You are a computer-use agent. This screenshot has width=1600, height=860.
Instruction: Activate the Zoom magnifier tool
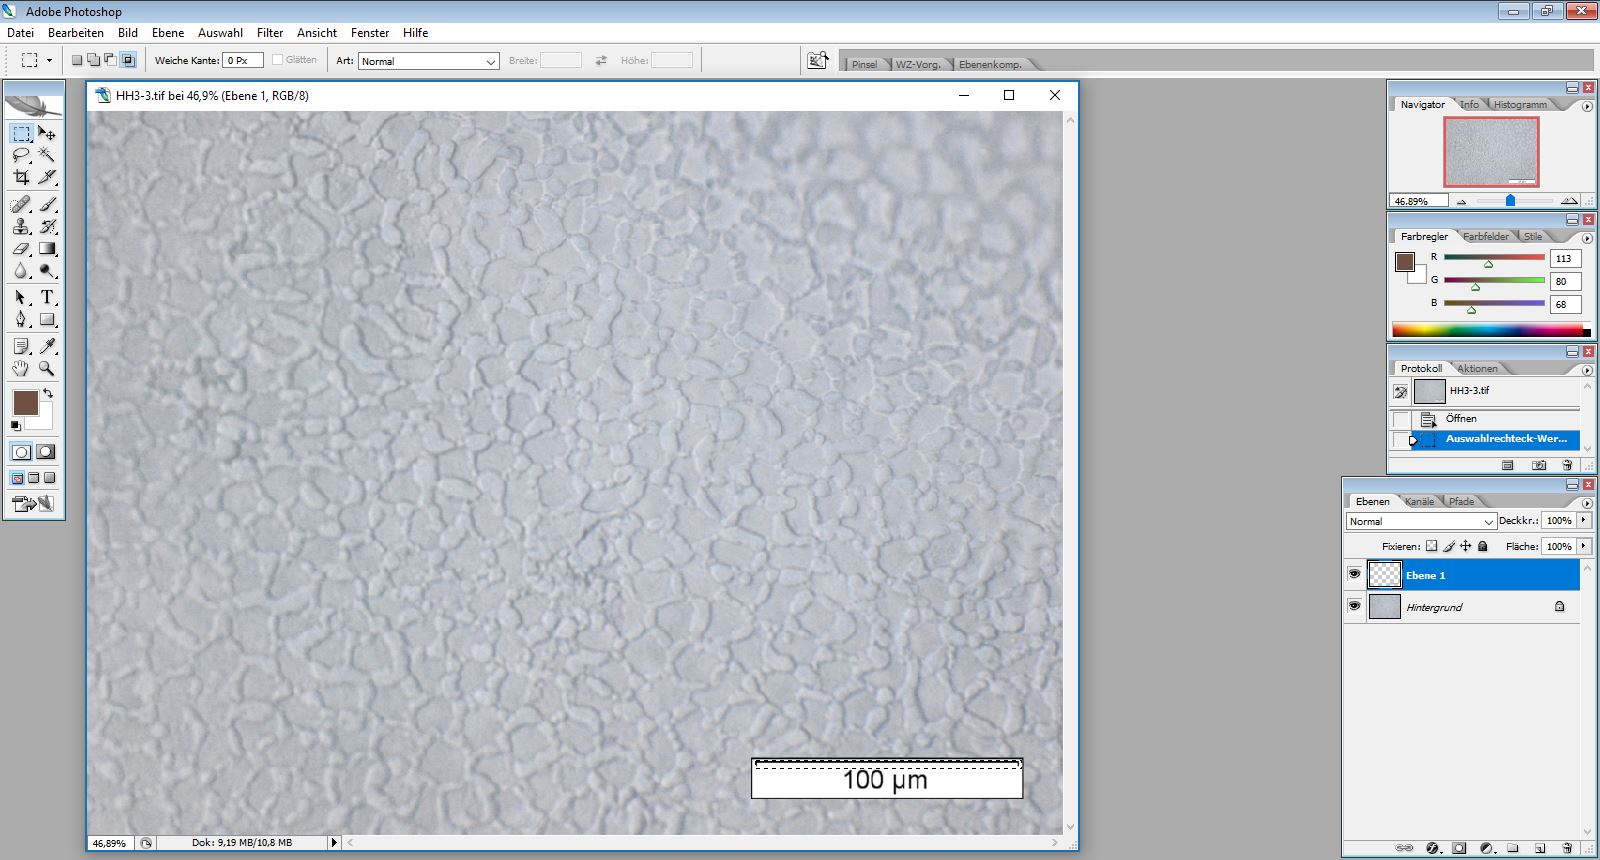[47, 368]
